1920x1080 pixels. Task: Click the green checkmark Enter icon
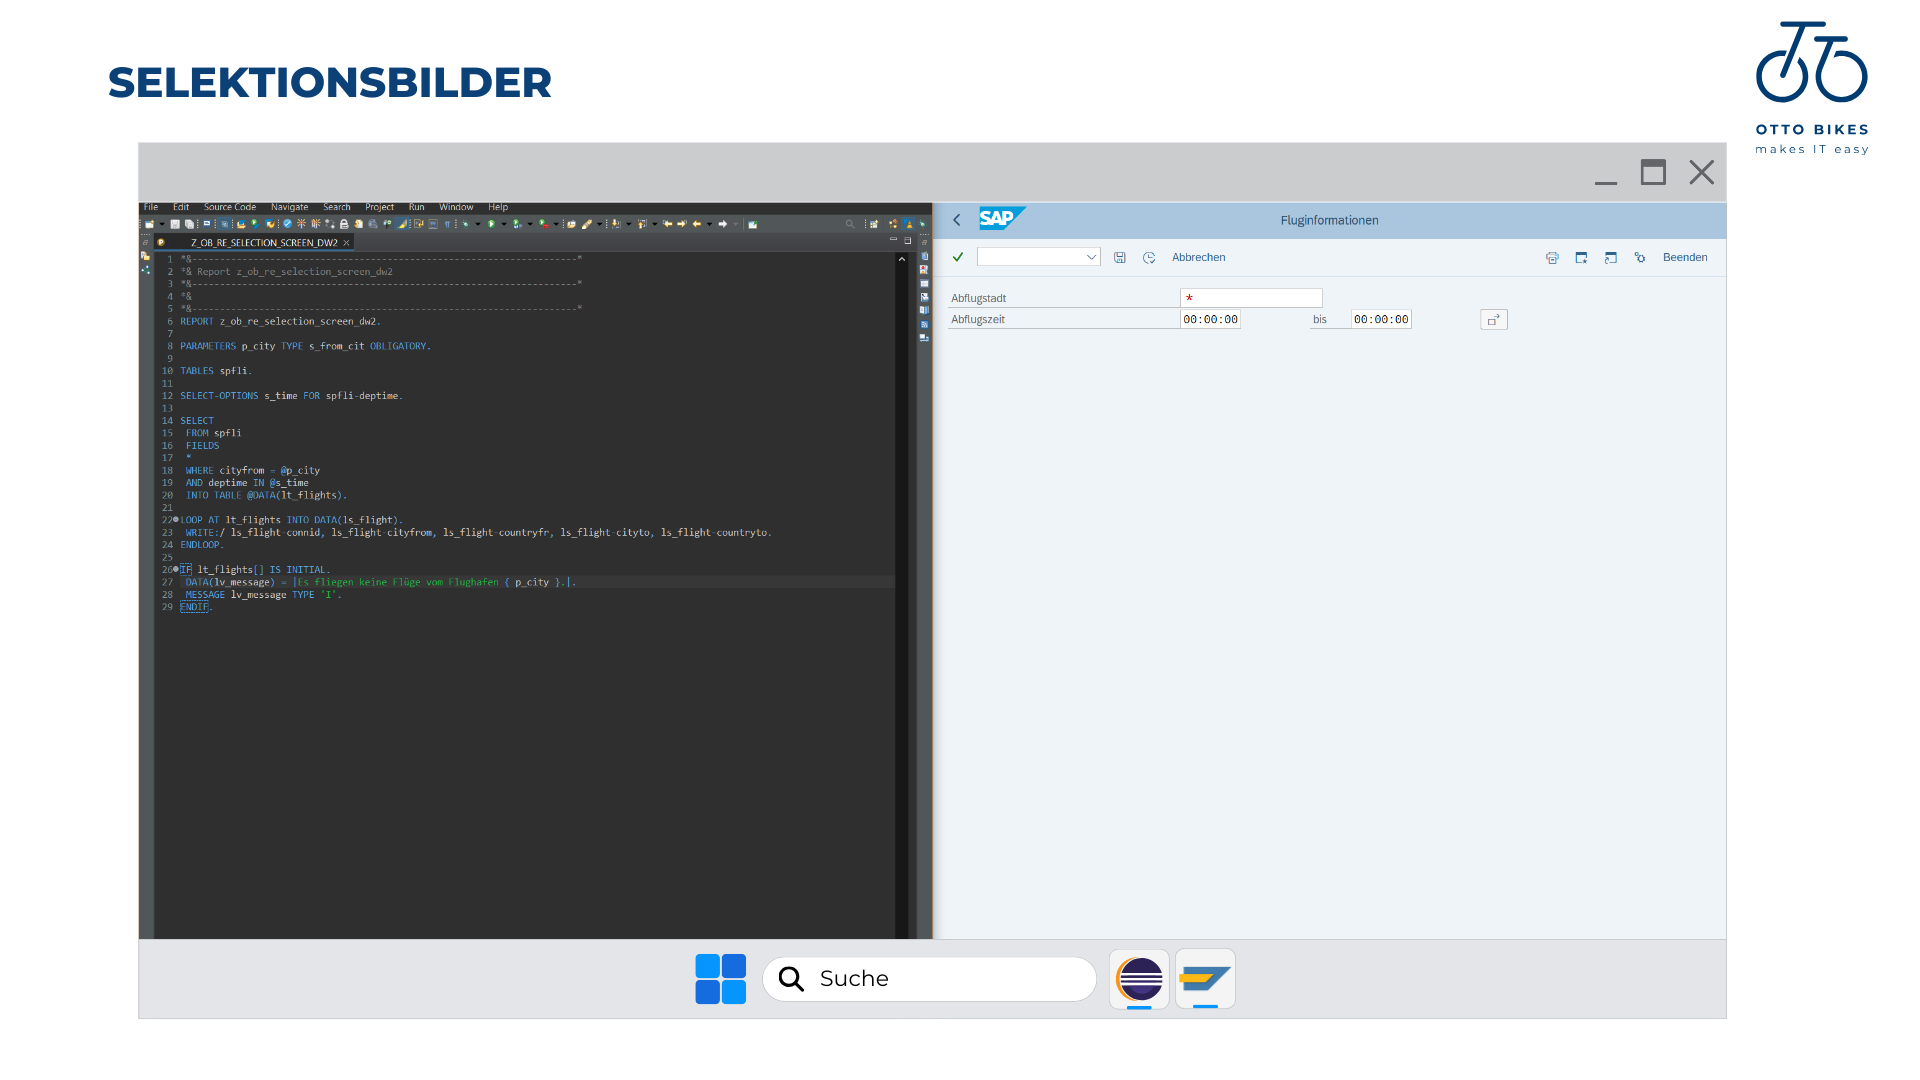pos(958,257)
